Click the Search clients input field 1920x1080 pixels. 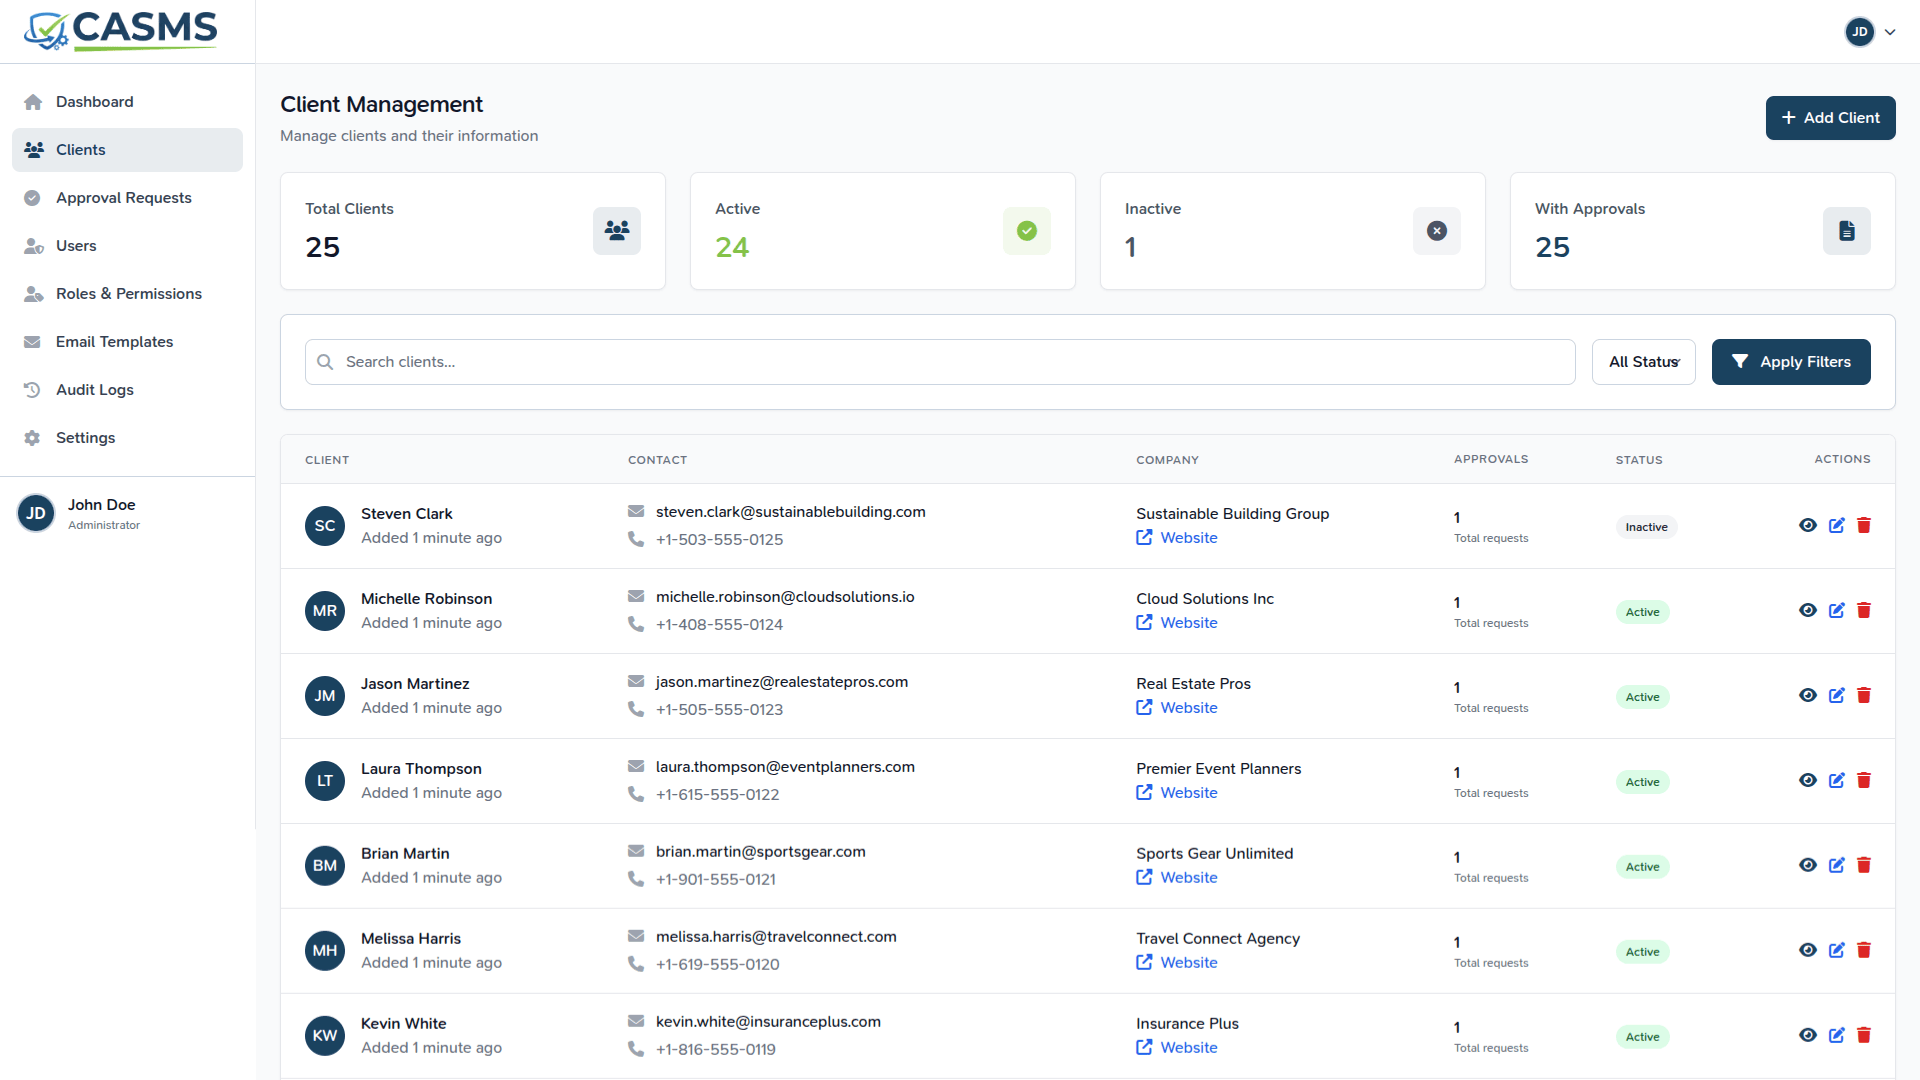pyautogui.click(x=940, y=362)
